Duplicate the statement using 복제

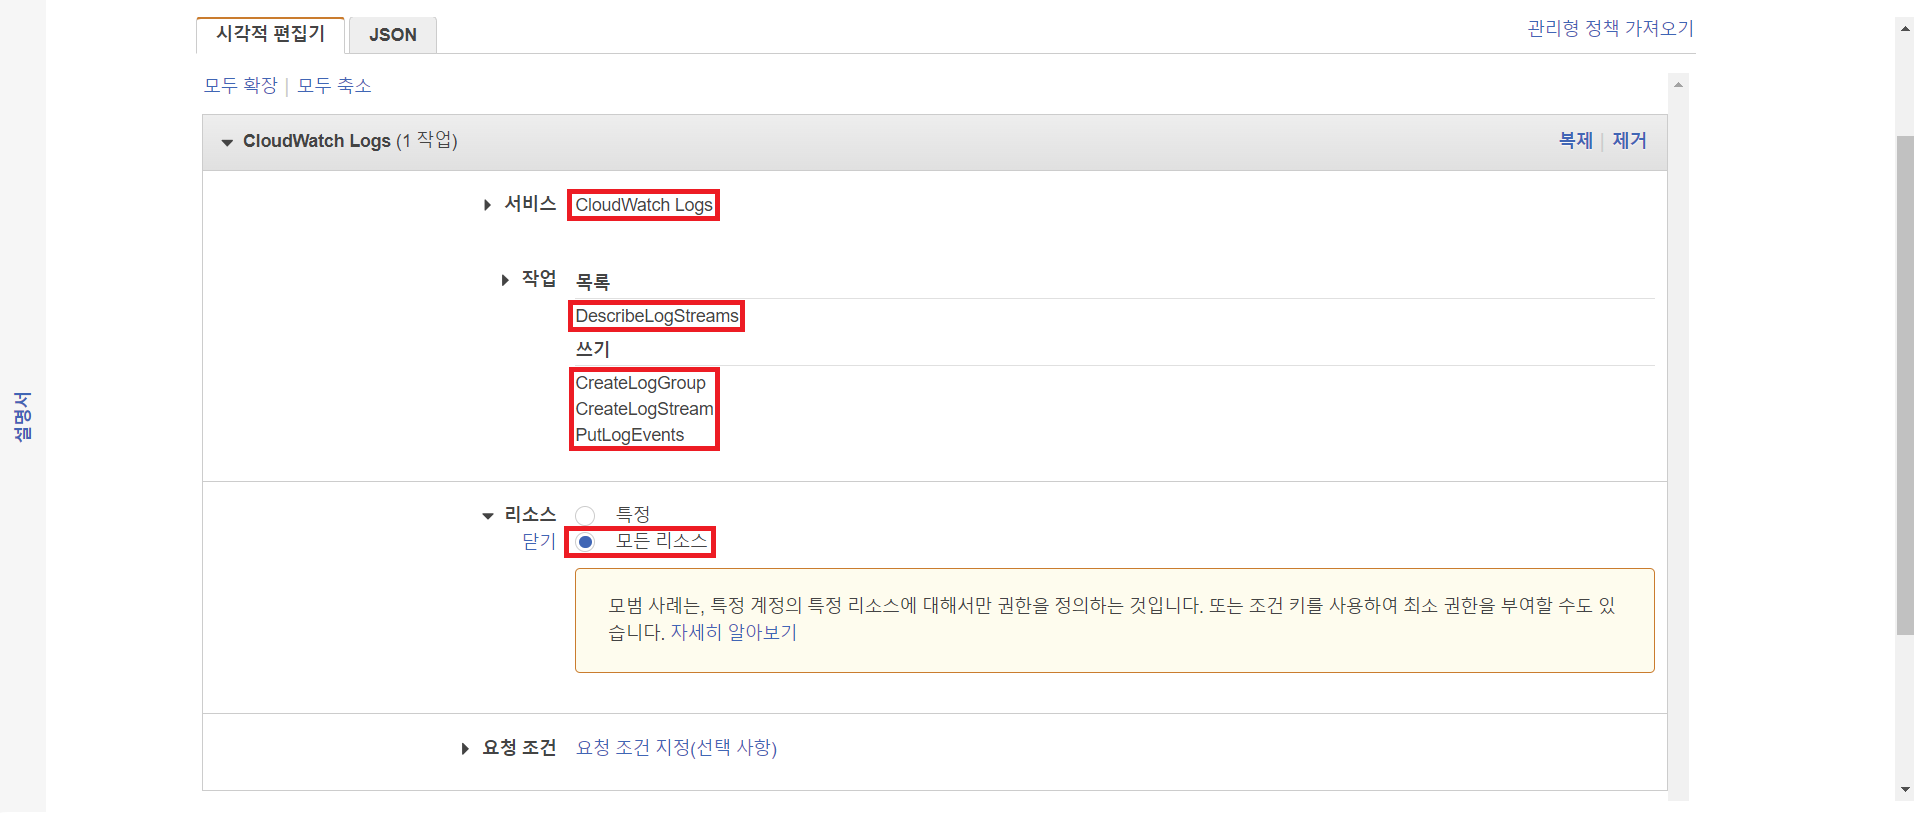[x=1575, y=141]
